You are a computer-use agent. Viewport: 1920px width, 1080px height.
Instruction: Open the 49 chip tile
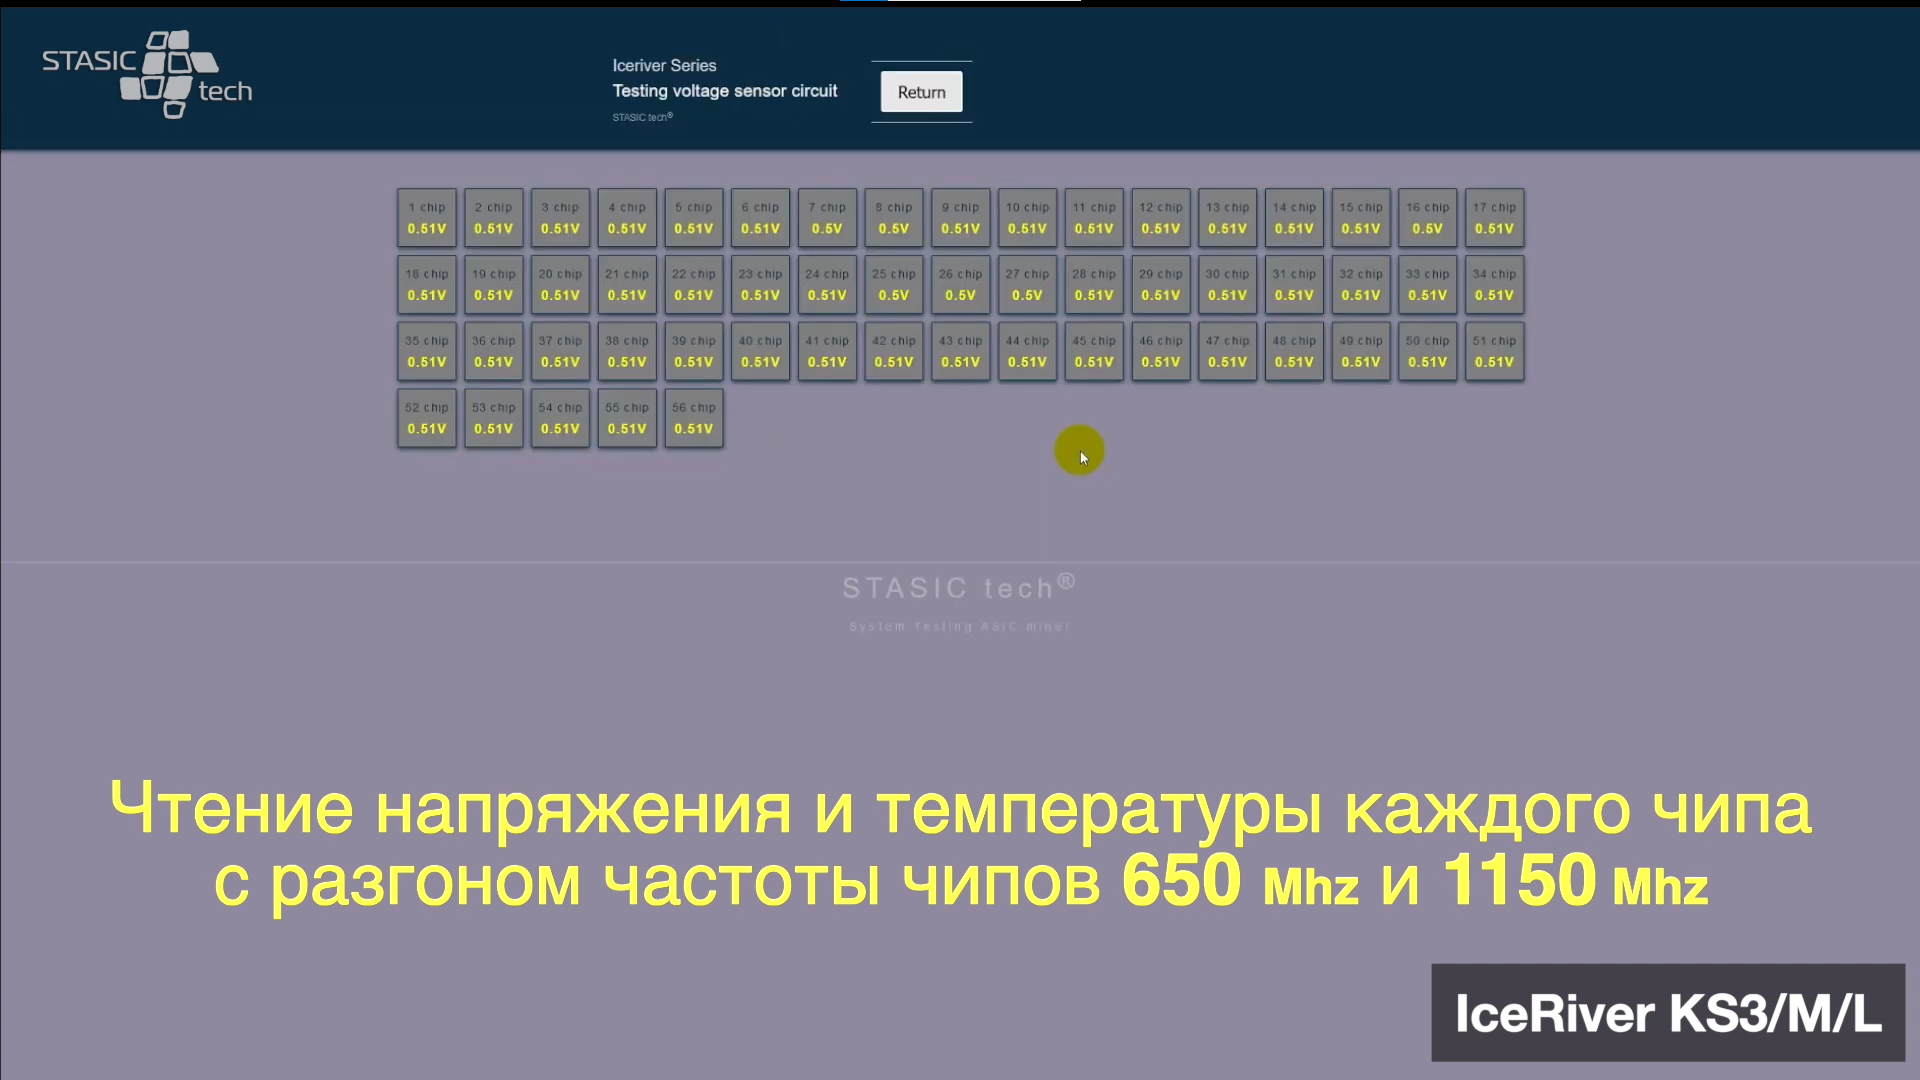(1361, 351)
